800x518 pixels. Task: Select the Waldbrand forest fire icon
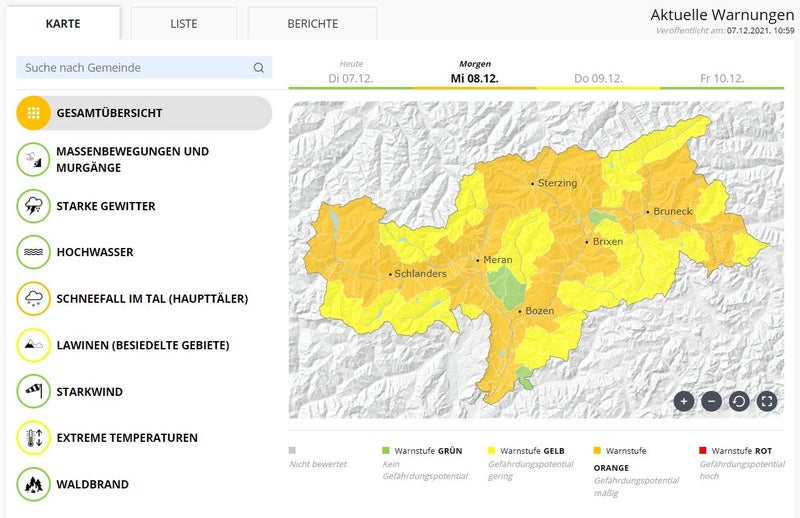[x=33, y=484]
